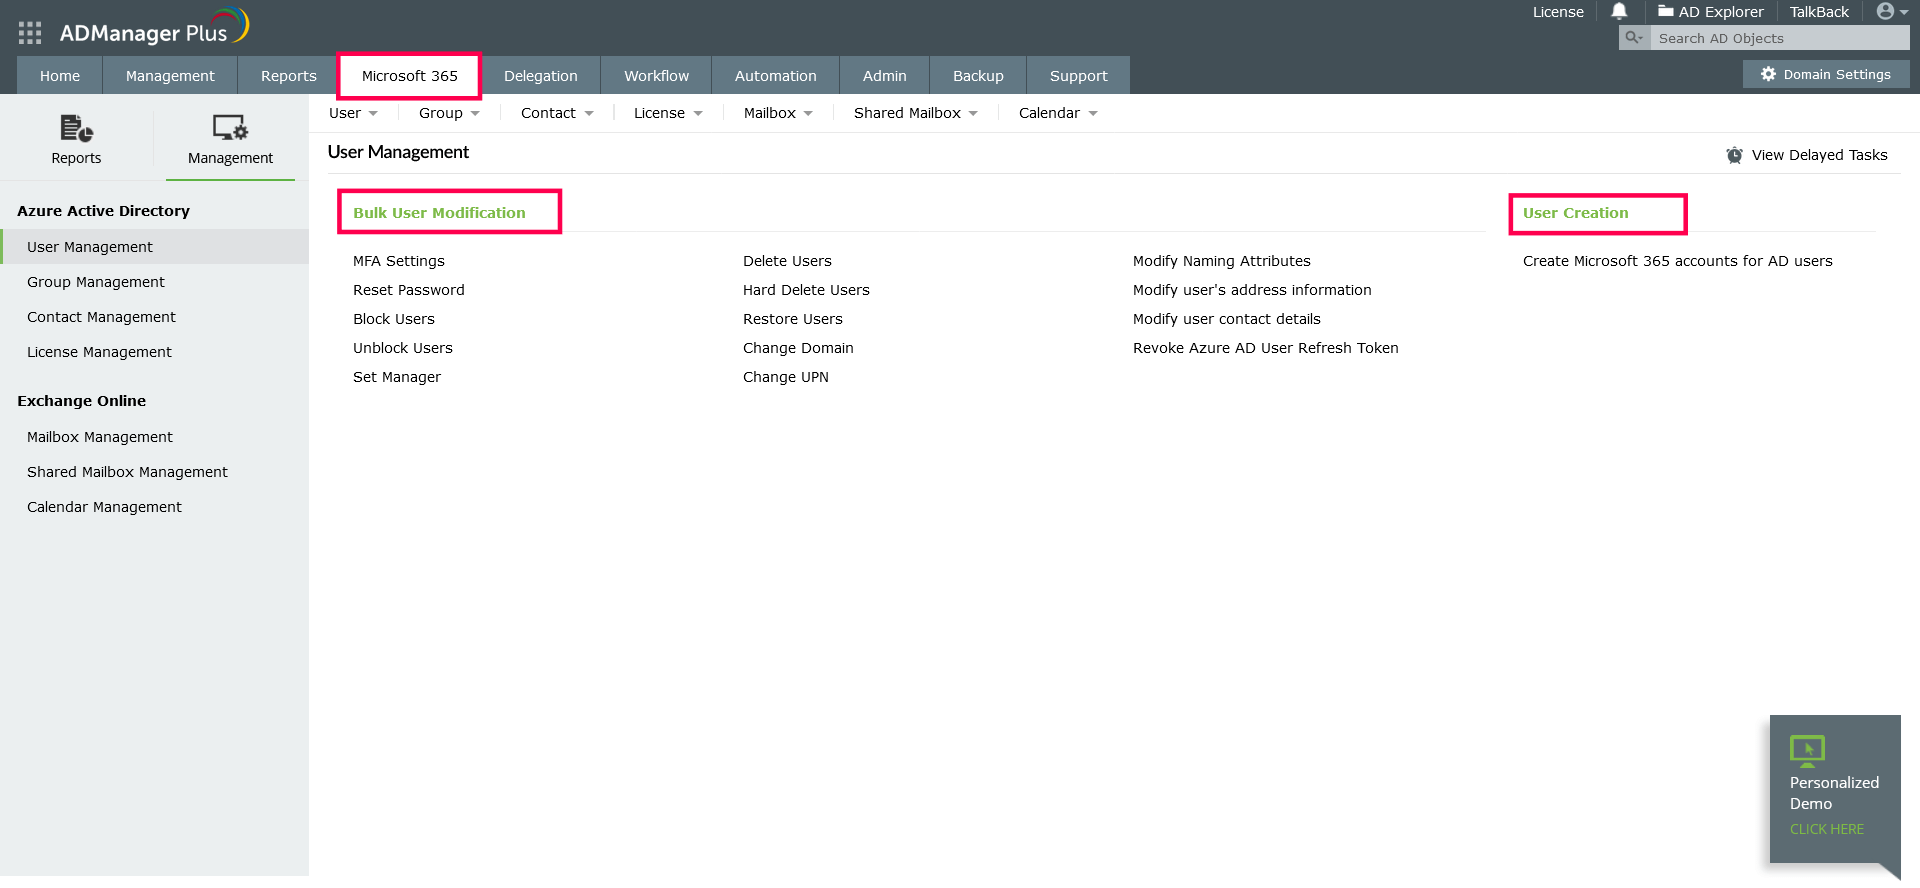This screenshot has width=1920, height=888.
Task: Go to the Home tab
Action: pos(60,76)
